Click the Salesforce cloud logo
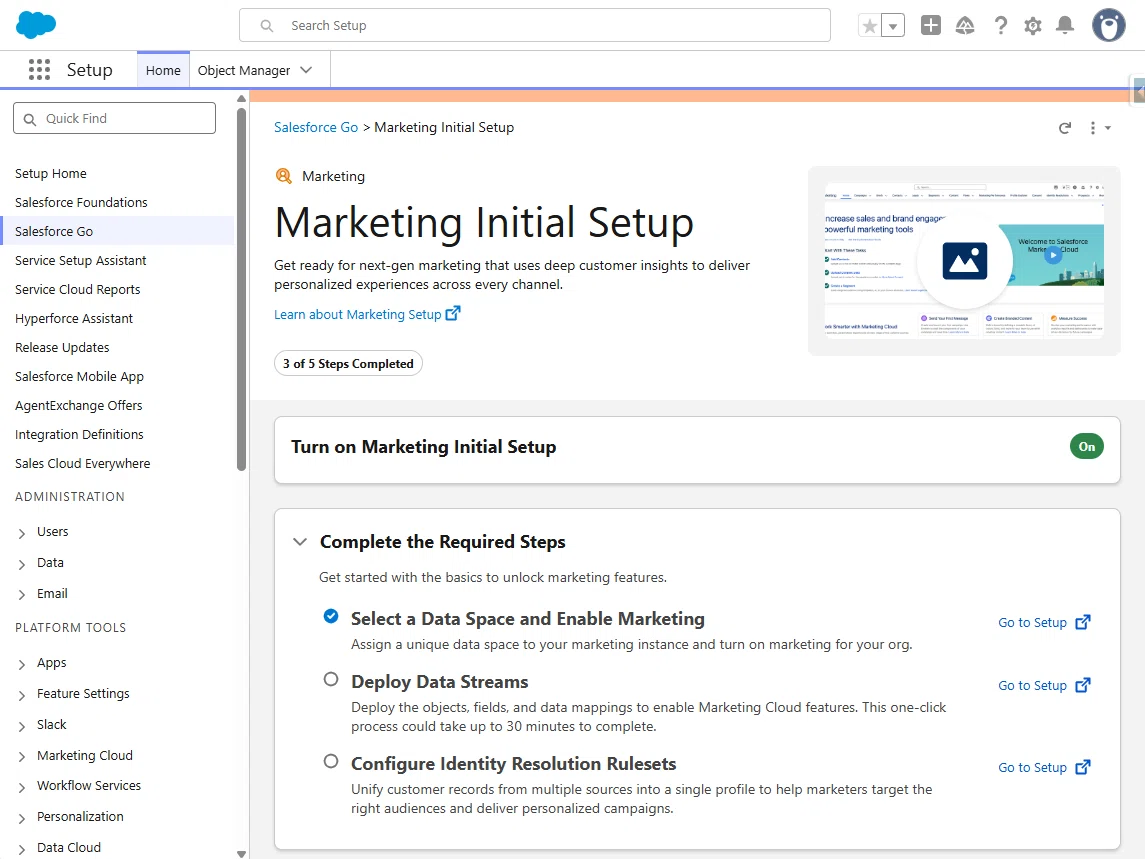Viewport: 1145px width, 859px height. [x=36, y=25]
